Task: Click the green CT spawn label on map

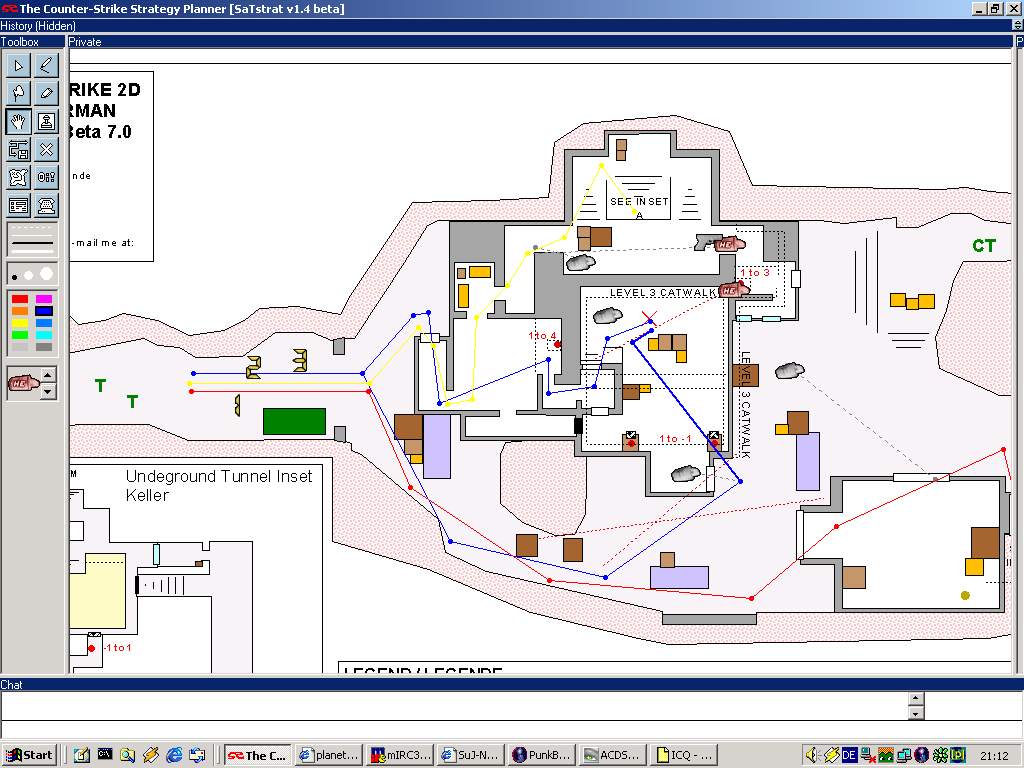Action: point(984,246)
